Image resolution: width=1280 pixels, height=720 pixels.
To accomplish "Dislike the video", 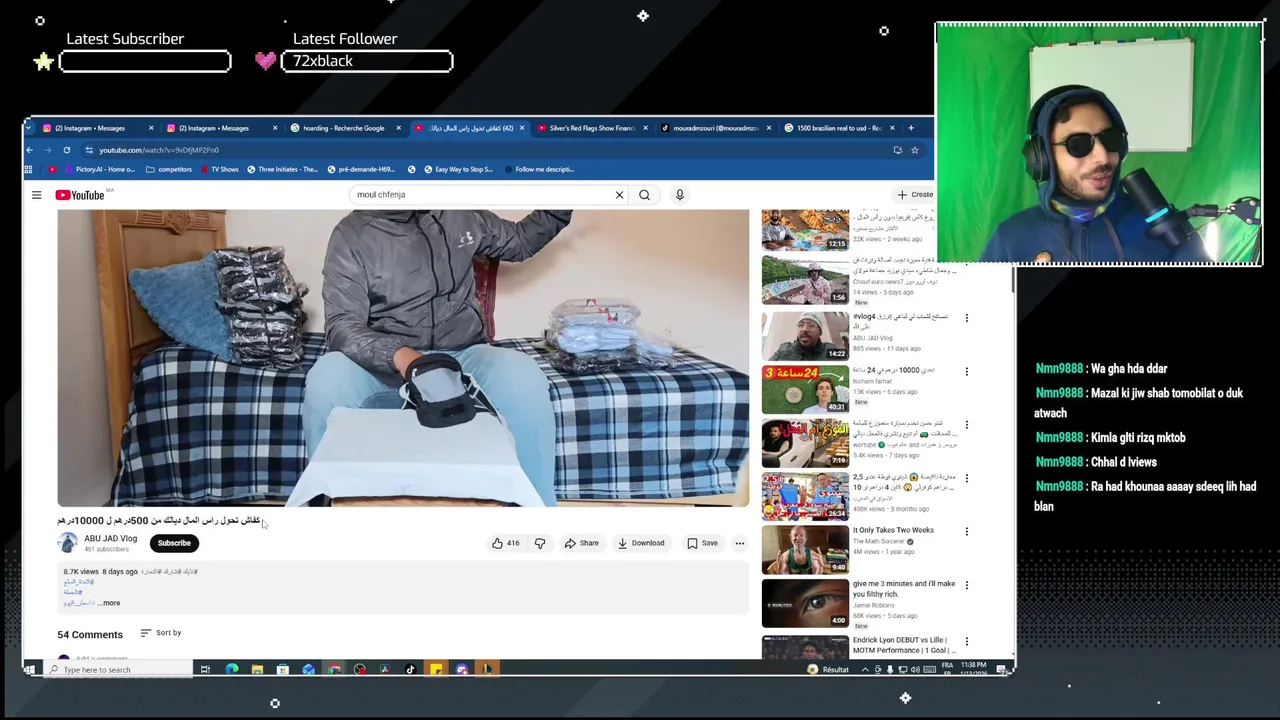I will click(540, 543).
